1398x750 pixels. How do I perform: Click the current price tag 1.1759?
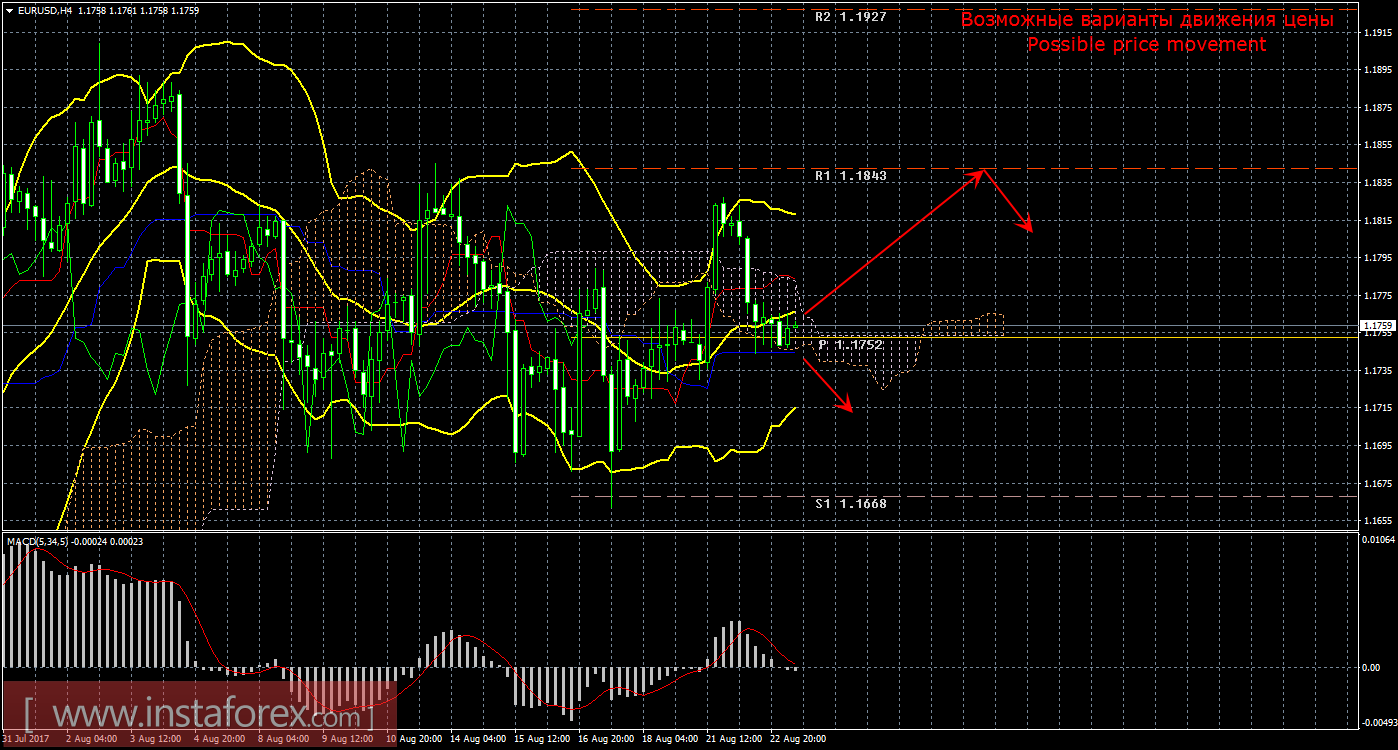[x=1377, y=326]
